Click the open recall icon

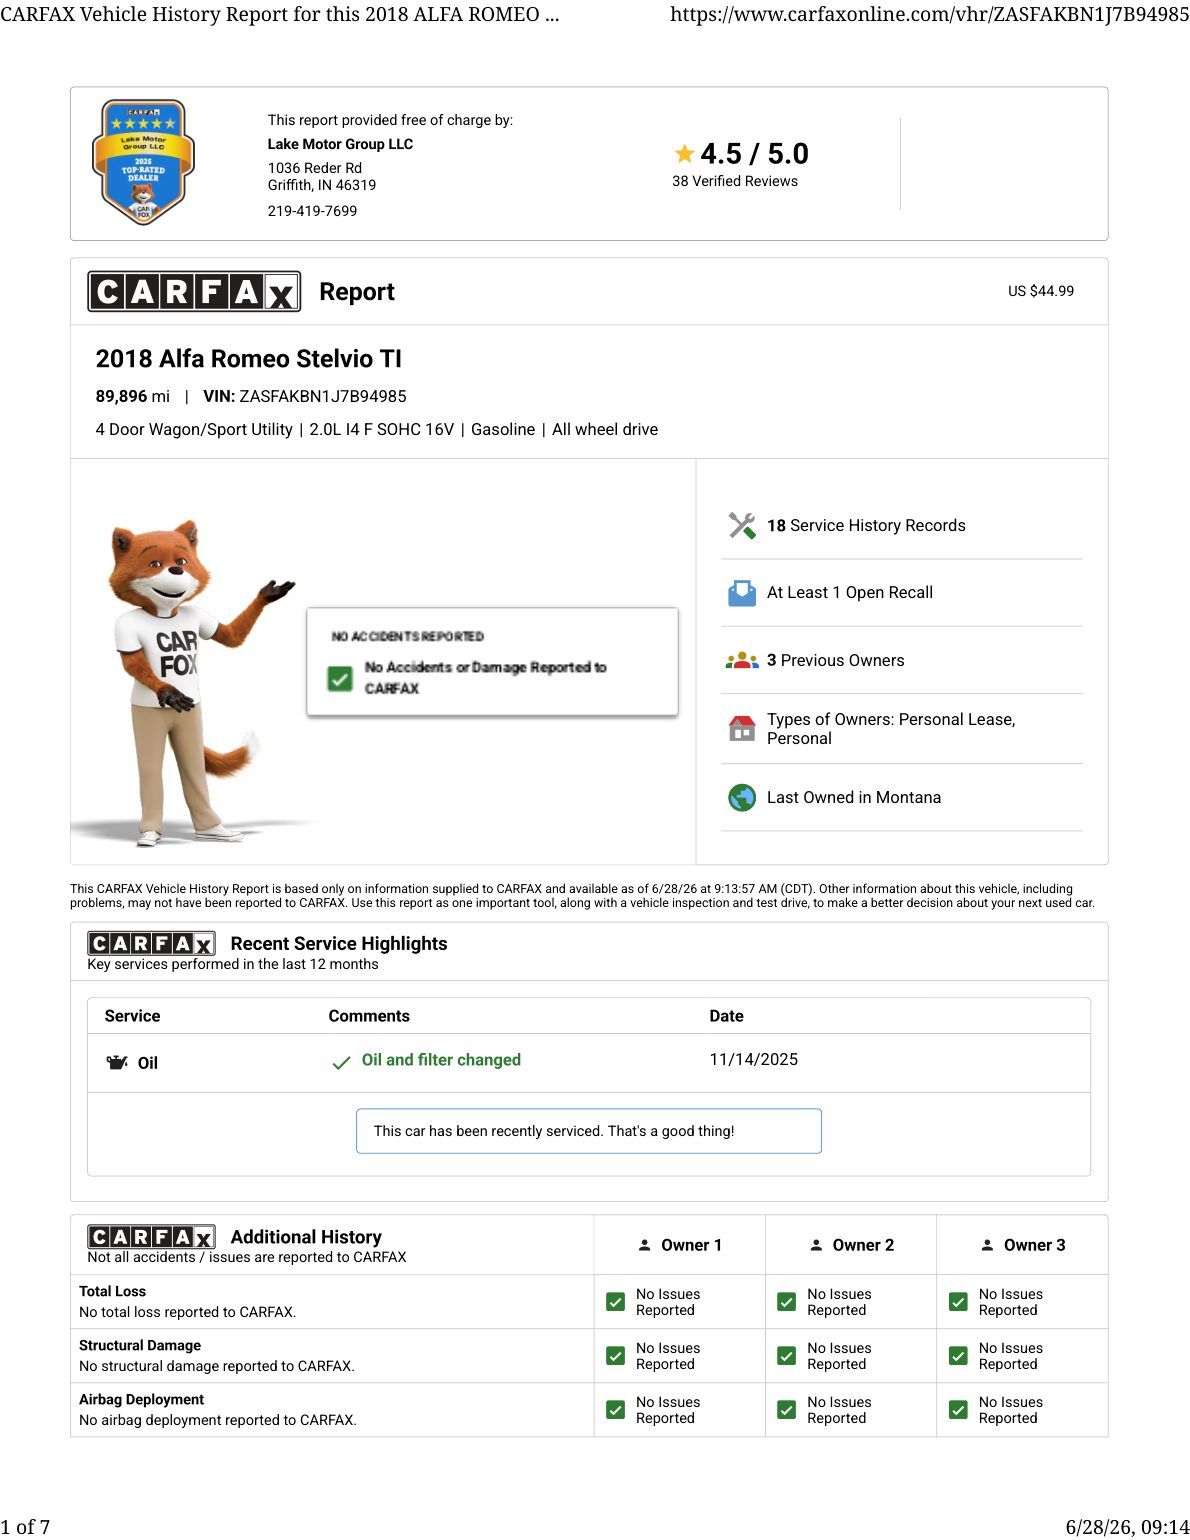[742, 593]
